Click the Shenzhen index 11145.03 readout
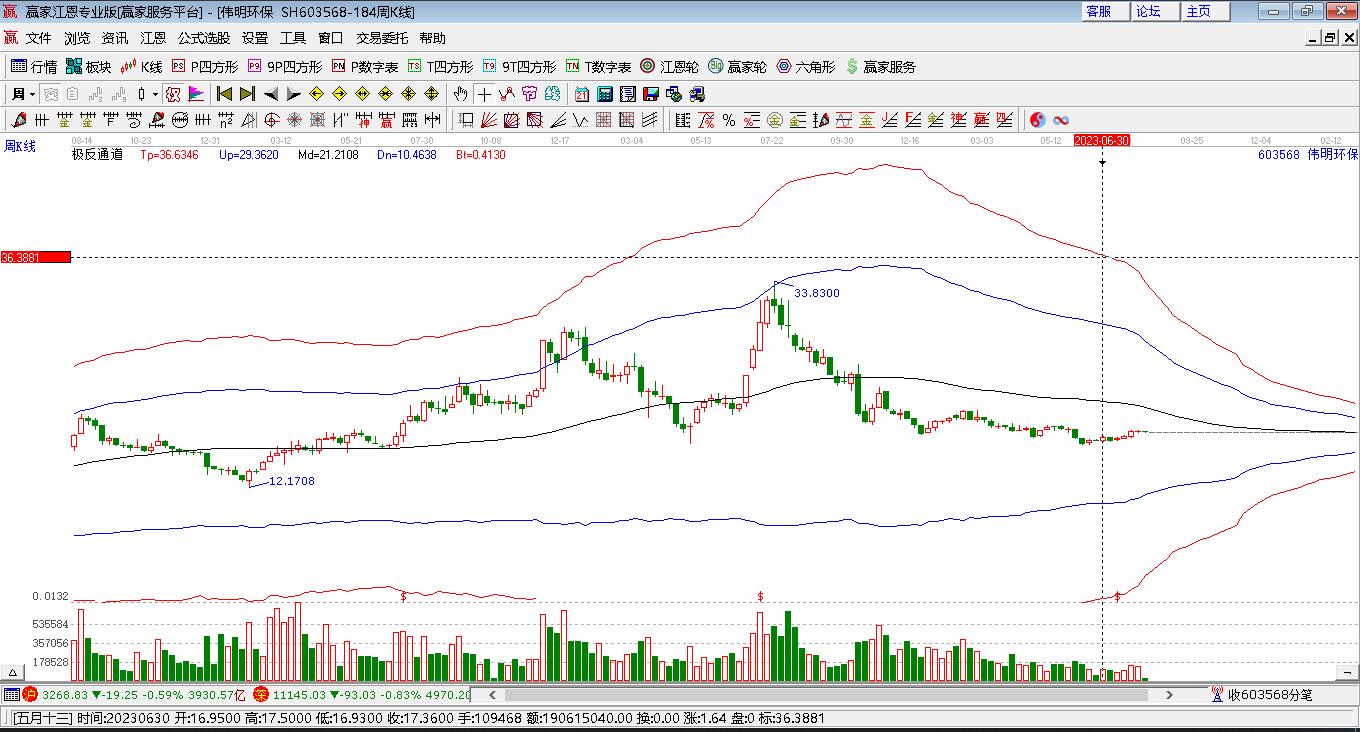This screenshot has height=732, width=1360. [299, 694]
